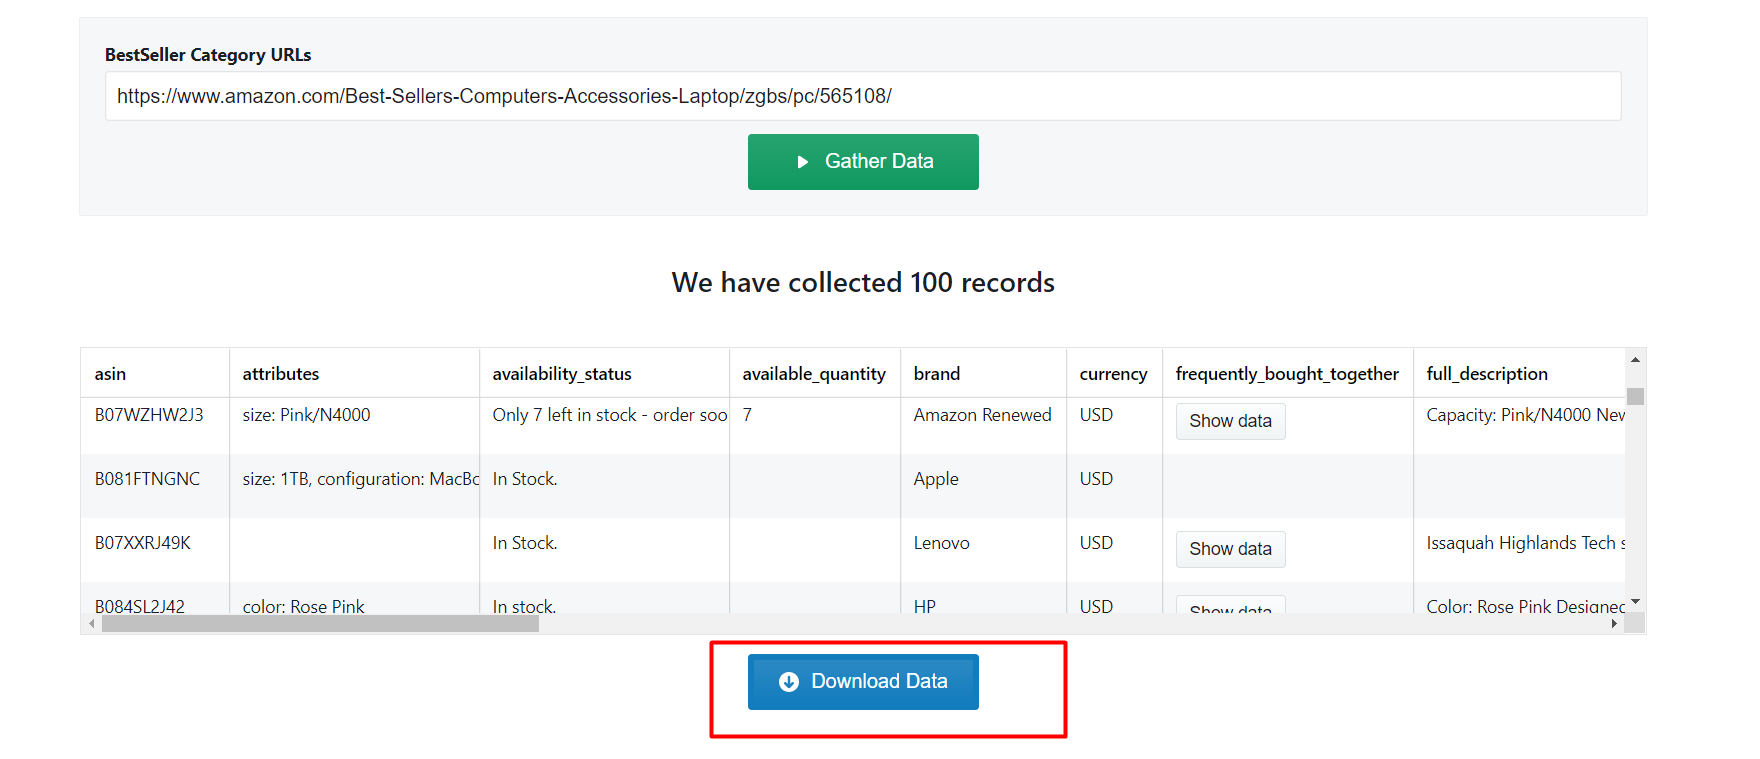This screenshot has width=1760, height=759.
Task: Click the horizontal scroll right arrow
Action: point(1614,624)
